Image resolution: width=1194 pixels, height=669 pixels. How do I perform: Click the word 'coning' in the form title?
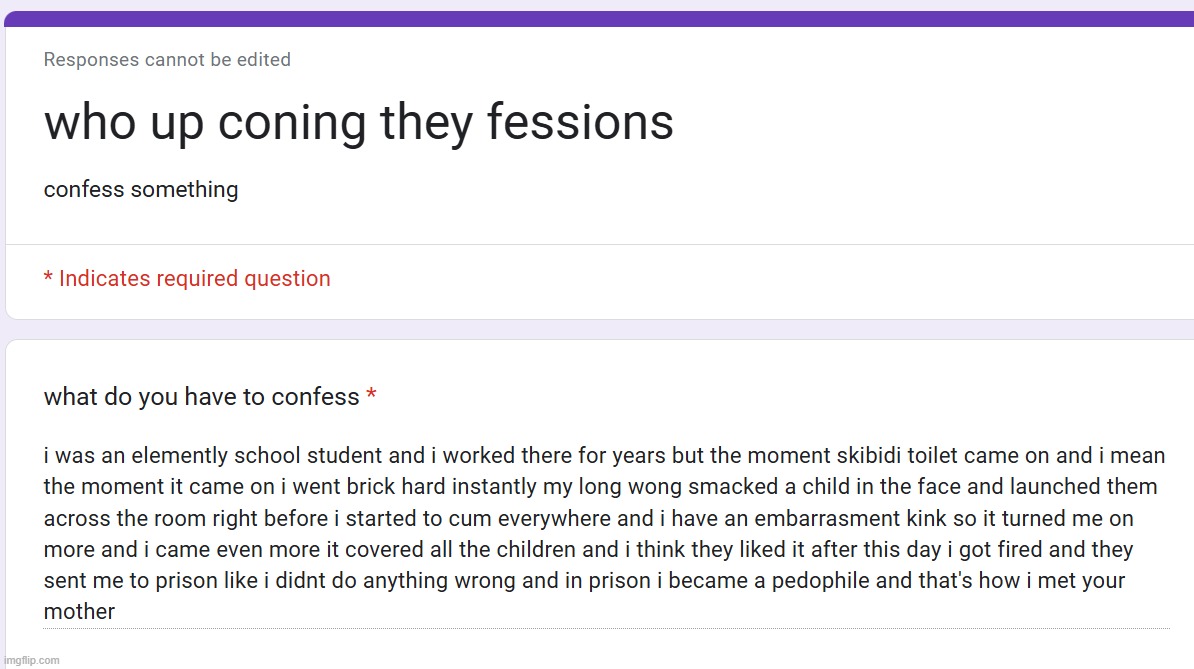(292, 124)
